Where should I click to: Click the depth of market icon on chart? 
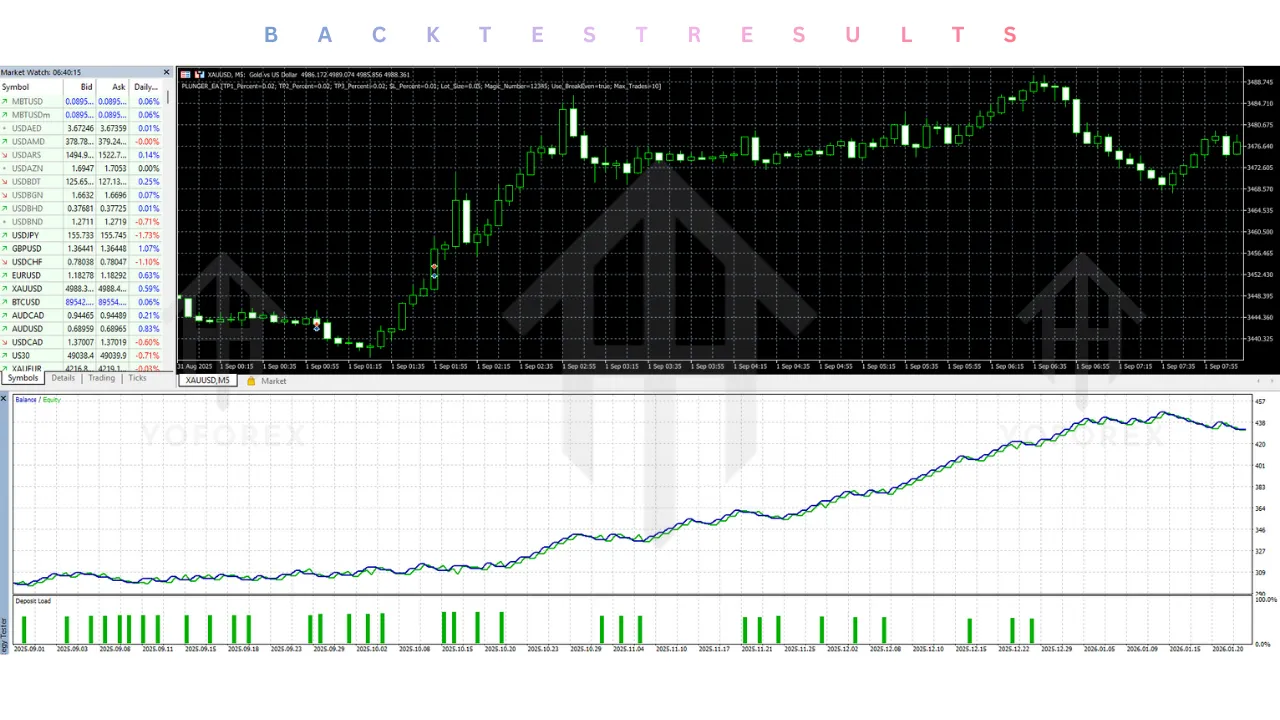pyautogui.click(x=198, y=74)
